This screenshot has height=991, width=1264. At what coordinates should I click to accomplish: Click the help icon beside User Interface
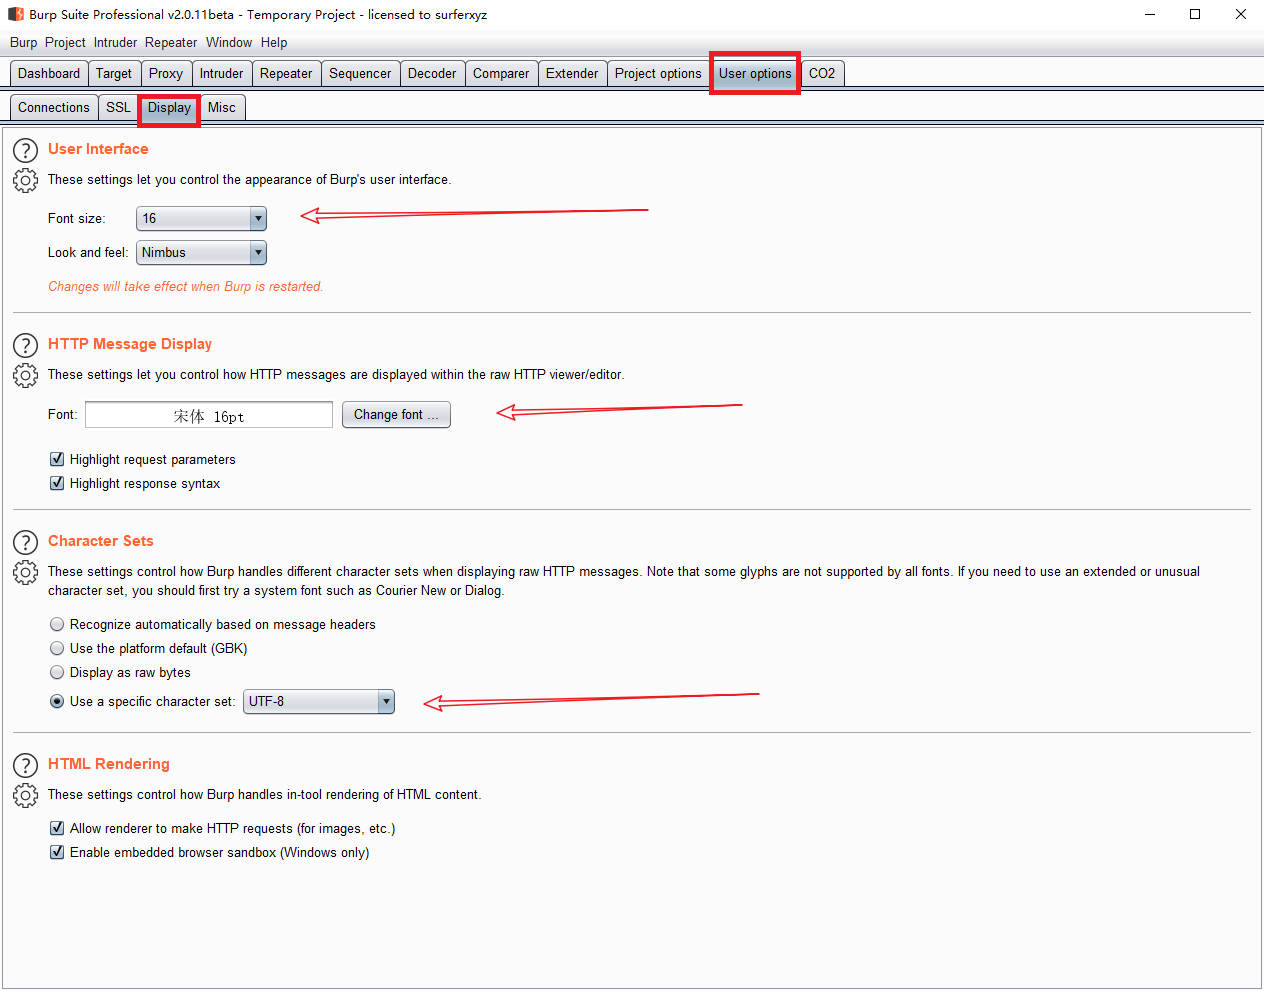tap(25, 151)
